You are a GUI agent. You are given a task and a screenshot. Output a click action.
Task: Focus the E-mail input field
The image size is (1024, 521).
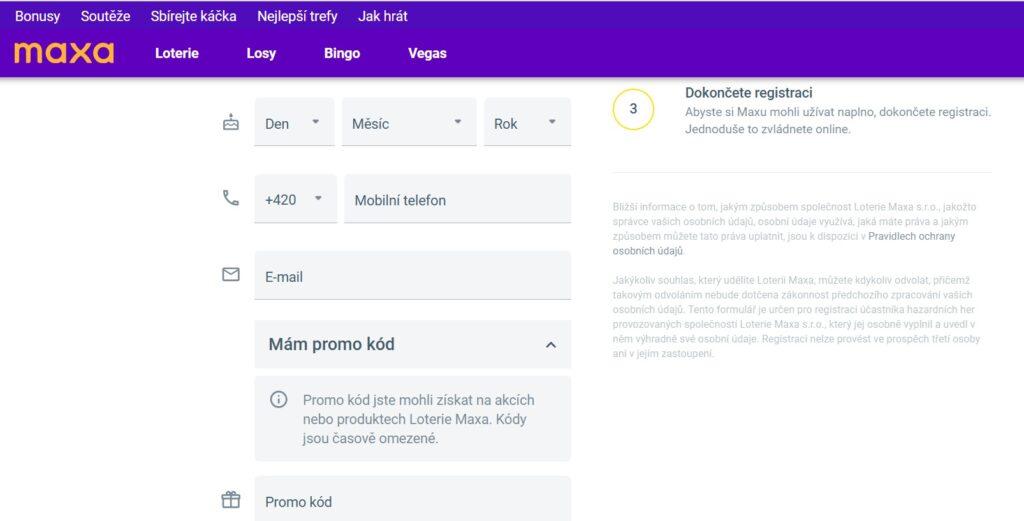(413, 276)
